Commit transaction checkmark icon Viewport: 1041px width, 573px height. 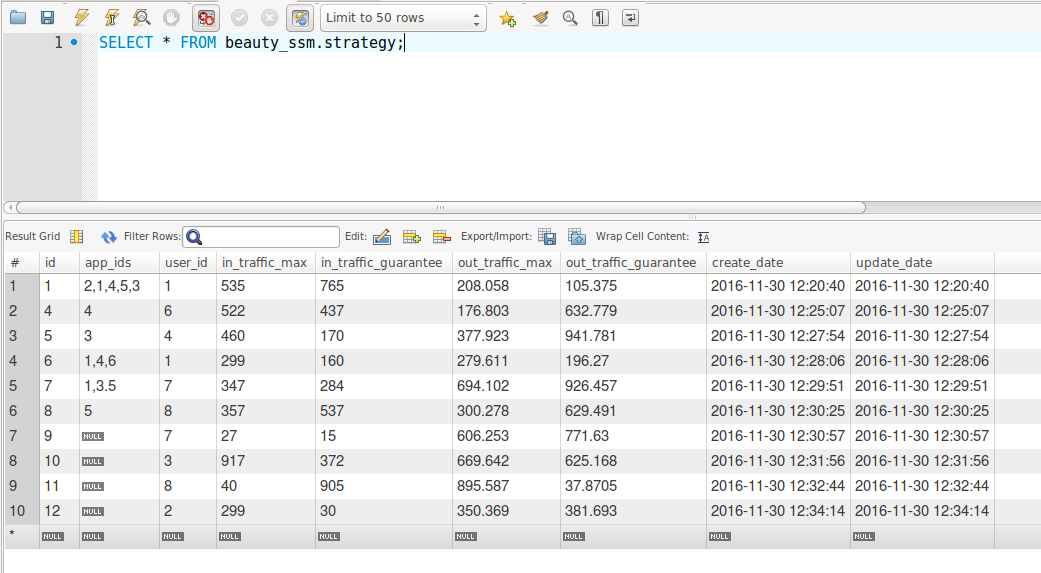pos(239,18)
